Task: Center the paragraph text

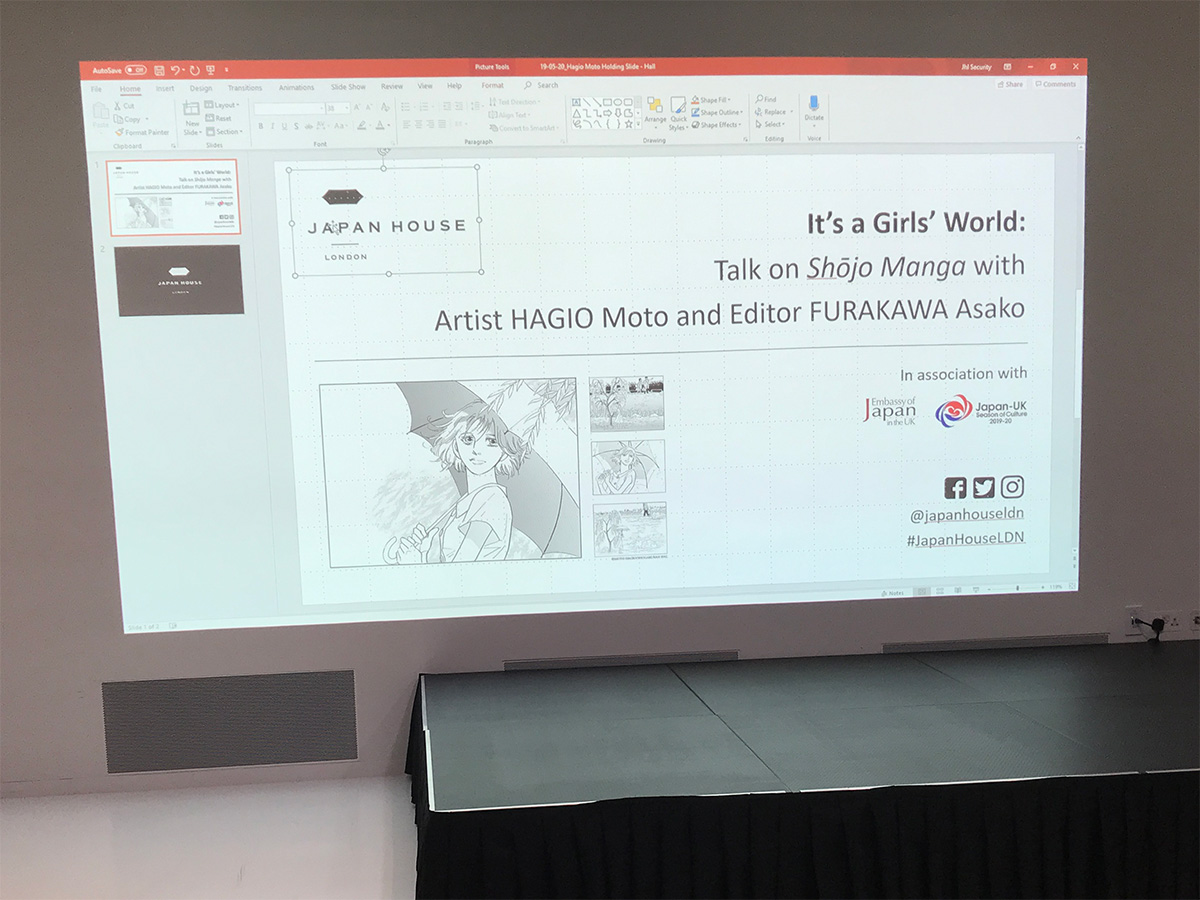Action: click(x=420, y=124)
